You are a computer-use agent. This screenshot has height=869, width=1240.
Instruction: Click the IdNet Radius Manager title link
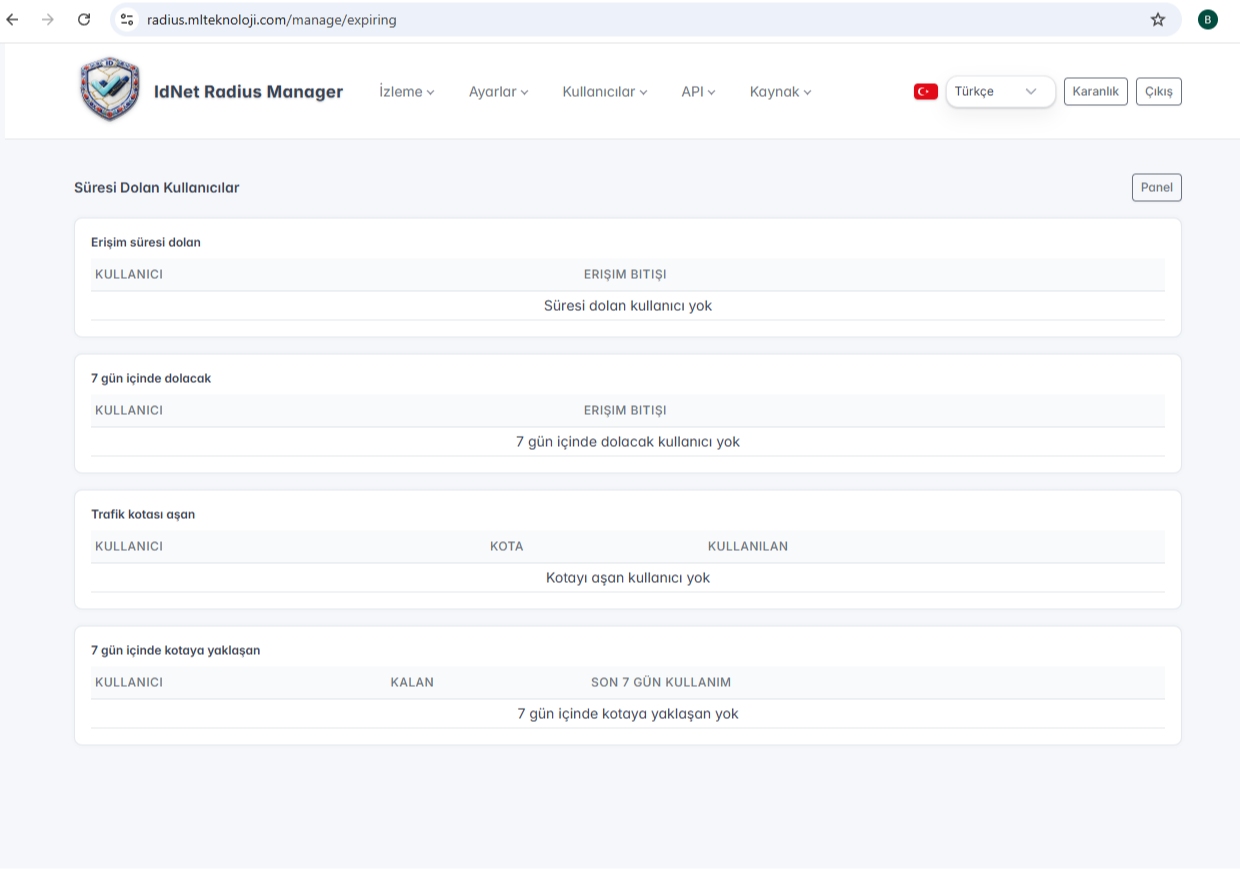(248, 92)
